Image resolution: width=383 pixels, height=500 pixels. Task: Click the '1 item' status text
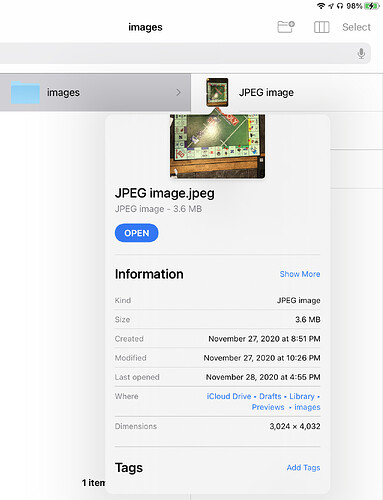93,483
